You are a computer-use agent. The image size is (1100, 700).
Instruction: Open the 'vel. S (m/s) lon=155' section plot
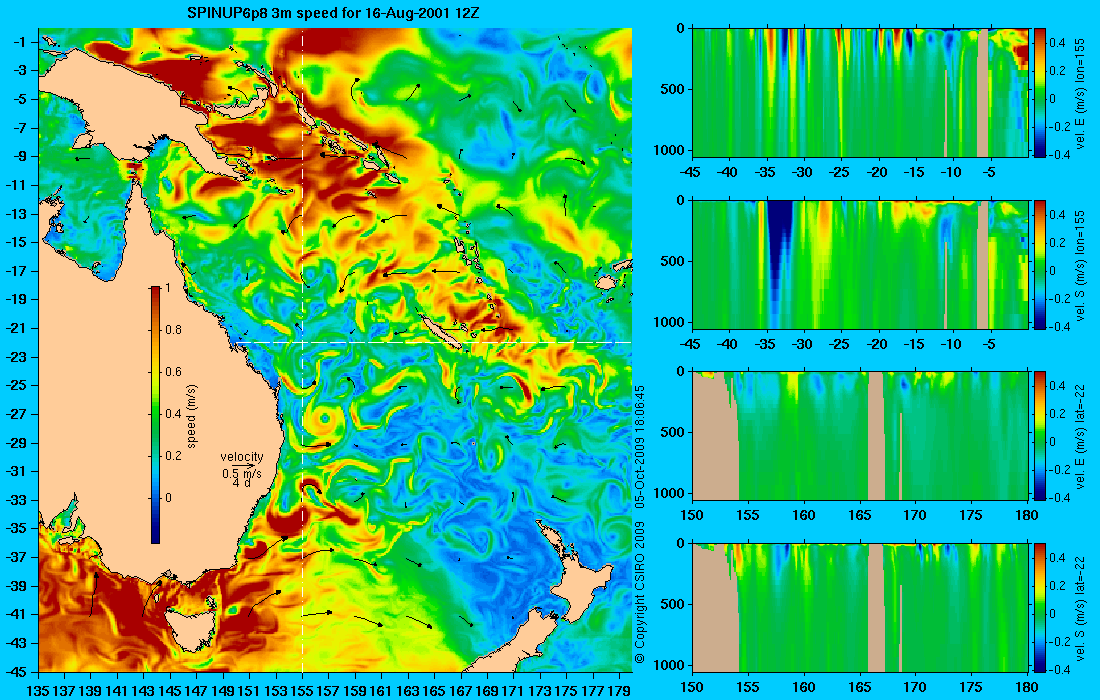click(860, 264)
